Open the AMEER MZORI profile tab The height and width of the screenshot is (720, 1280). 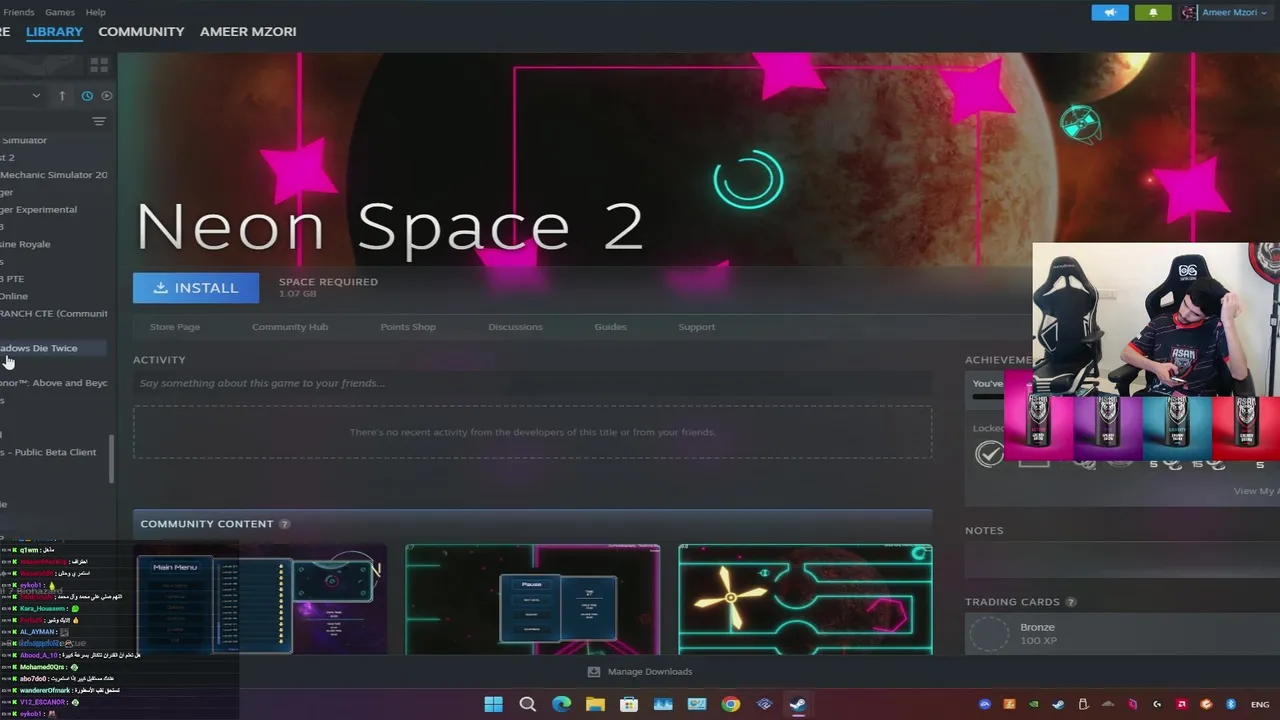(248, 32)
